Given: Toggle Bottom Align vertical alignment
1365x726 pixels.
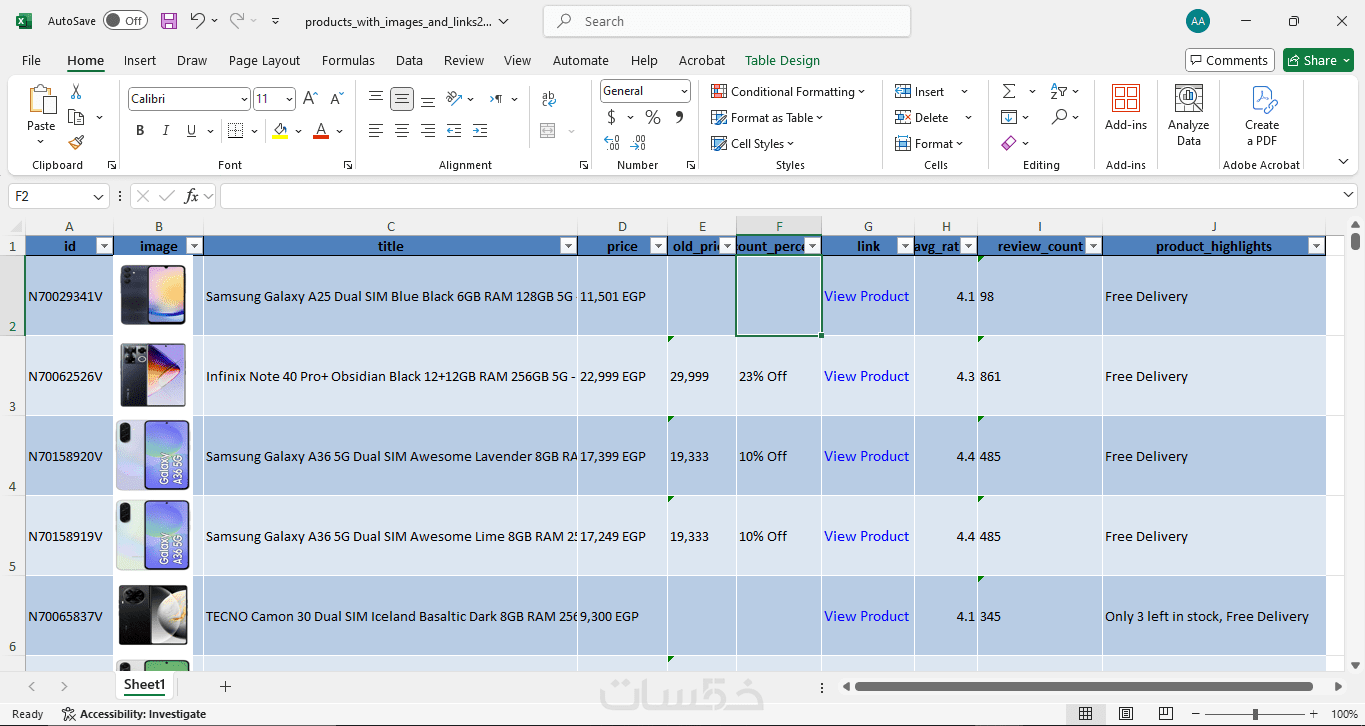Looking at the screenshot, I should (428, 99).
